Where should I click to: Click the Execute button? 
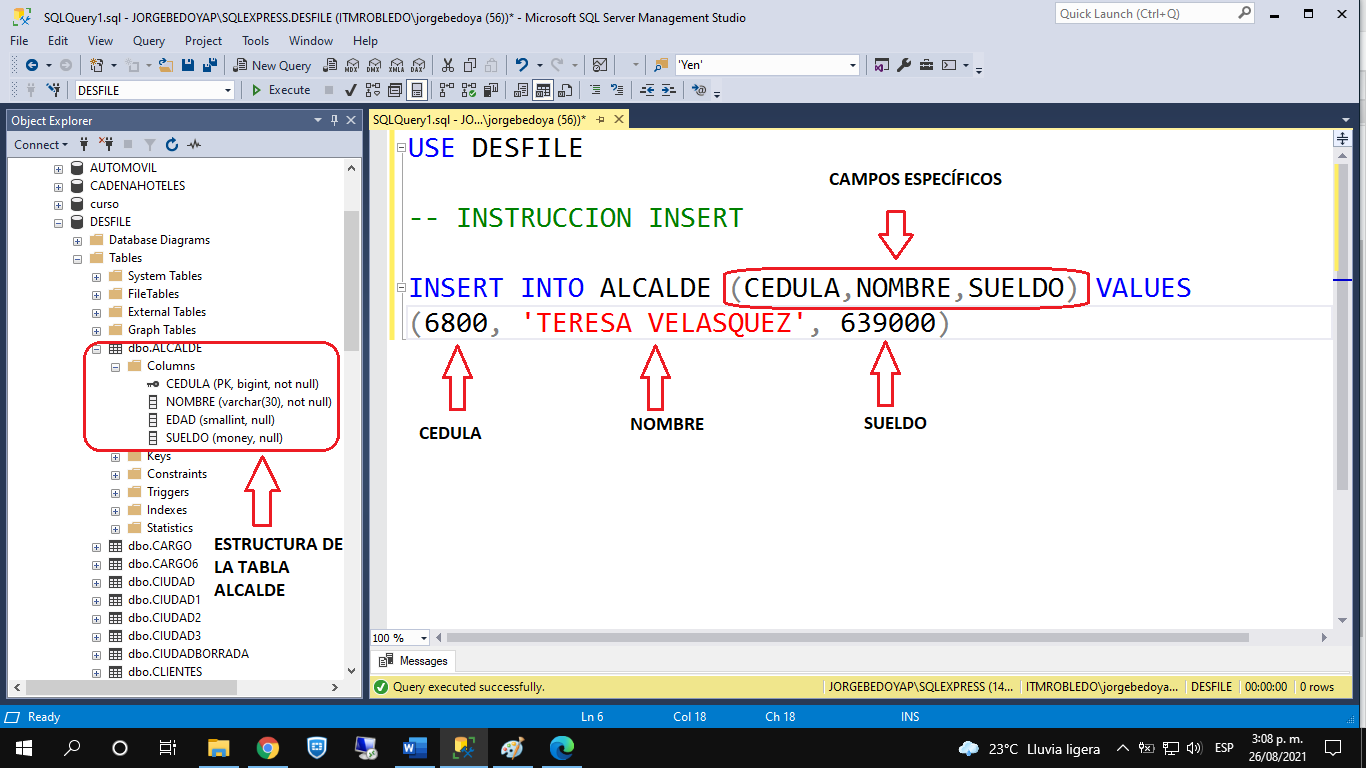(281, 90)
